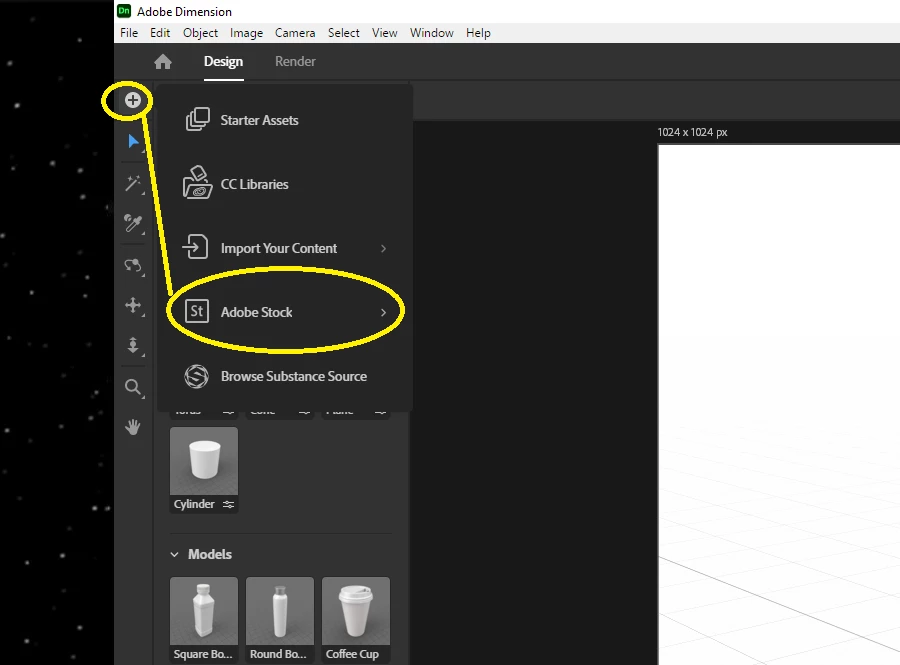Screen dimensions: 900x665
Task: Click the Add and Import Content plus icon
Action: tap(133, 100)
